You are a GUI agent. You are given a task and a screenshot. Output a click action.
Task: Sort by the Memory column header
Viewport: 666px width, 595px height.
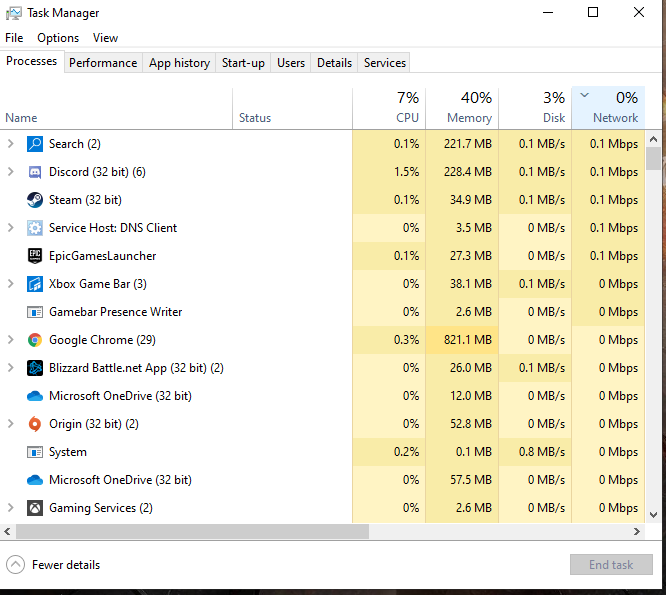point(462,108)
